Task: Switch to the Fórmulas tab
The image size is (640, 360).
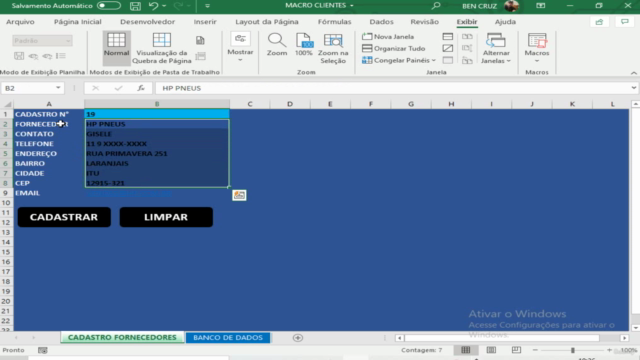Action: pyautogui.click(x=334, y=22)
